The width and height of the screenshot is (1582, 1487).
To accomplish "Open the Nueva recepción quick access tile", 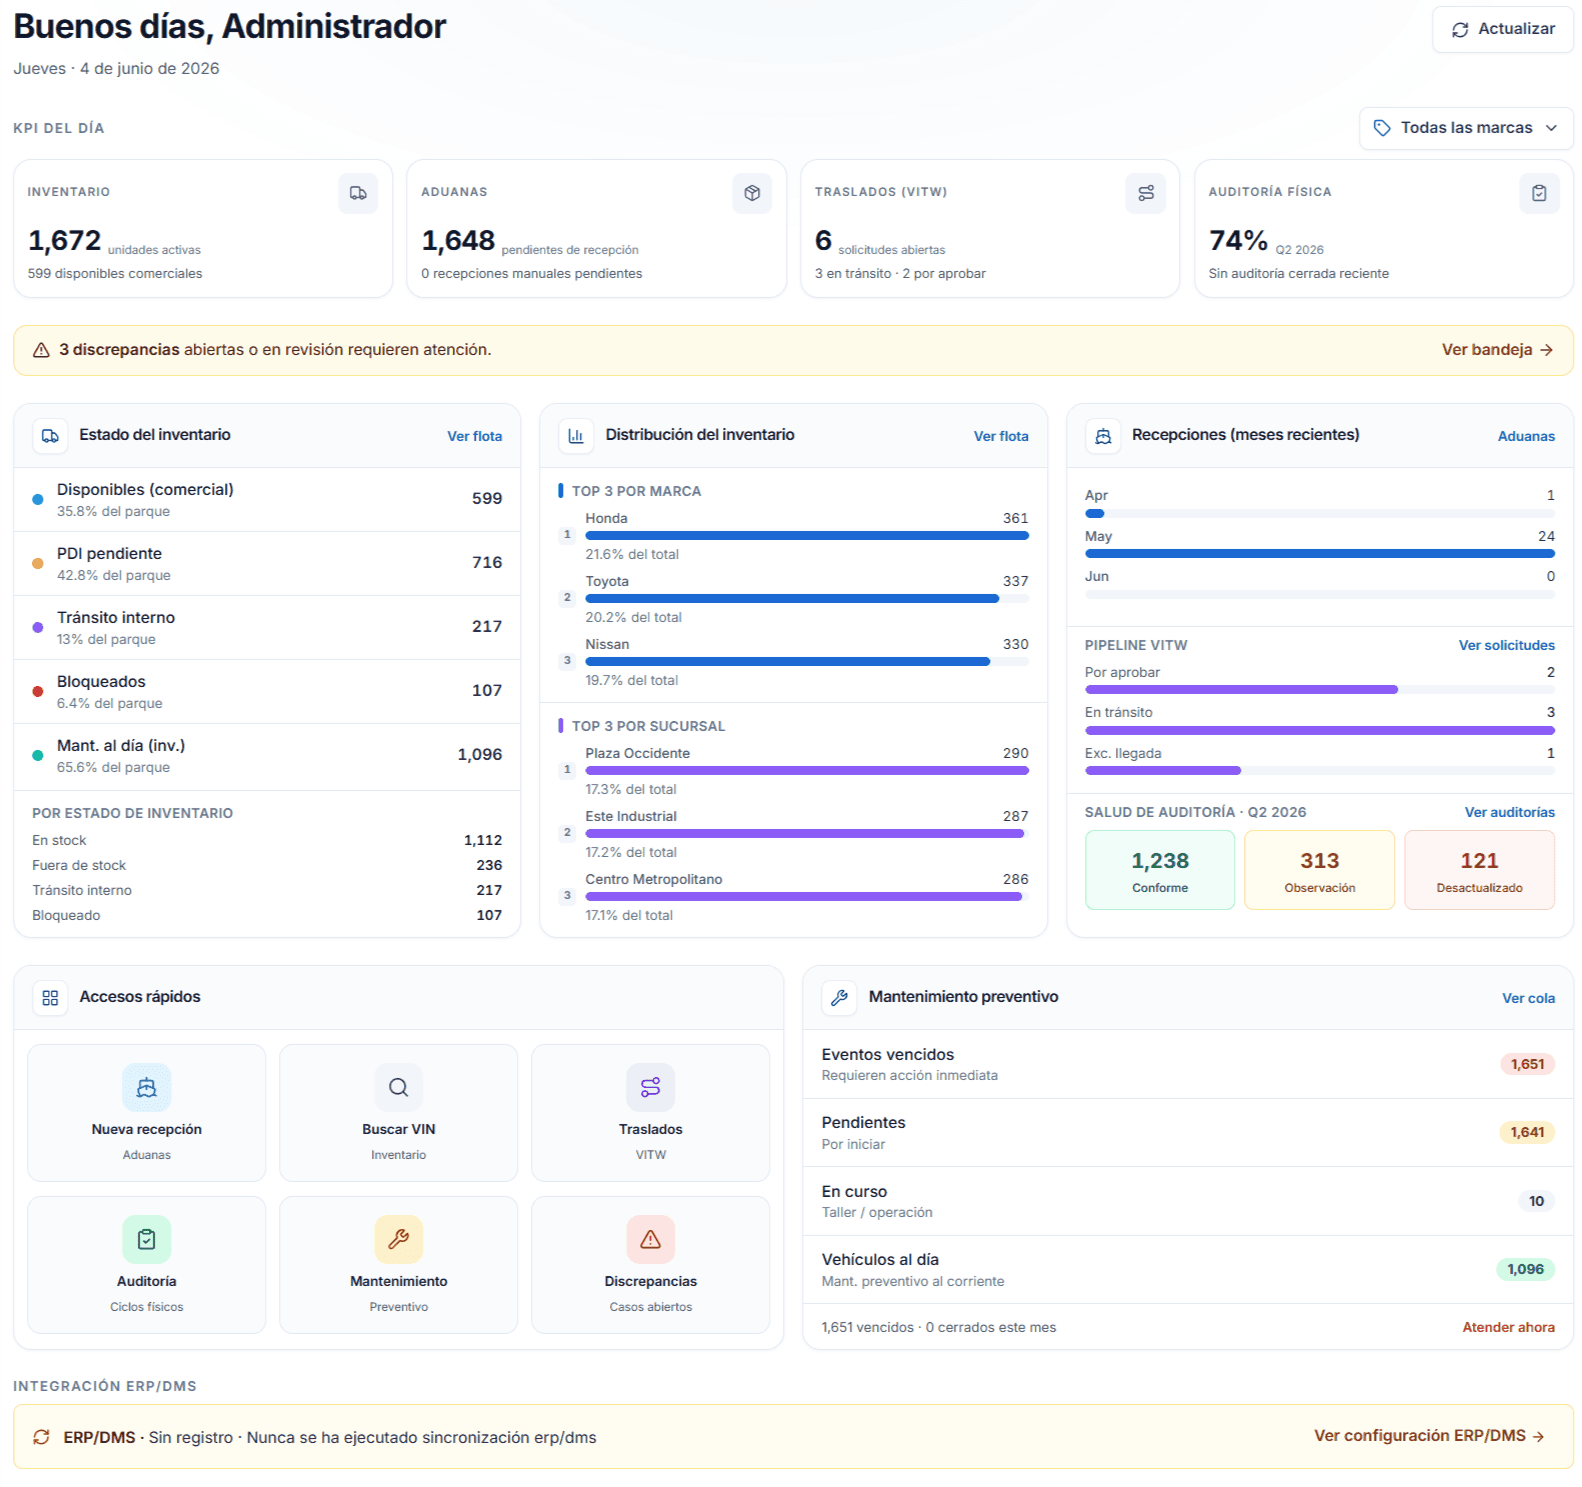I will point(147,1113).
